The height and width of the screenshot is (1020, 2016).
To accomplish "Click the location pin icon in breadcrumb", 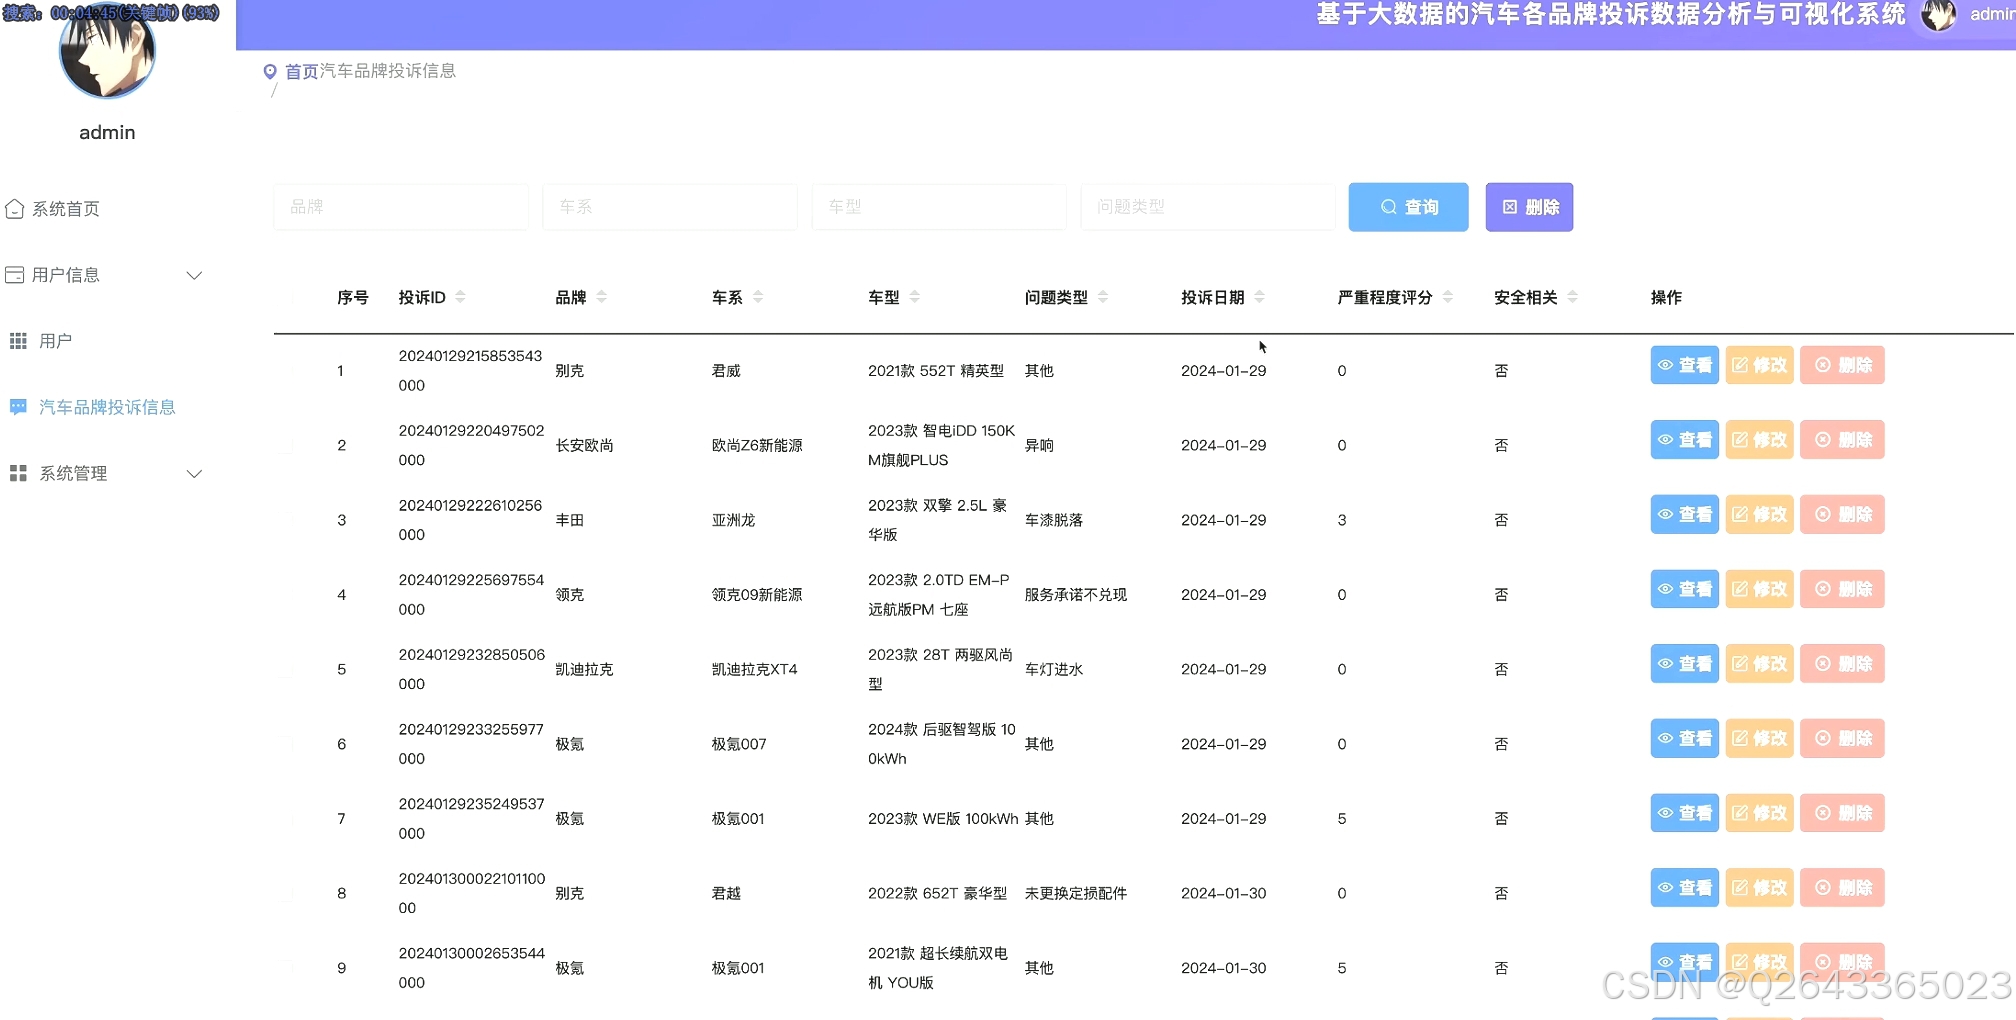I will [270, 72].
